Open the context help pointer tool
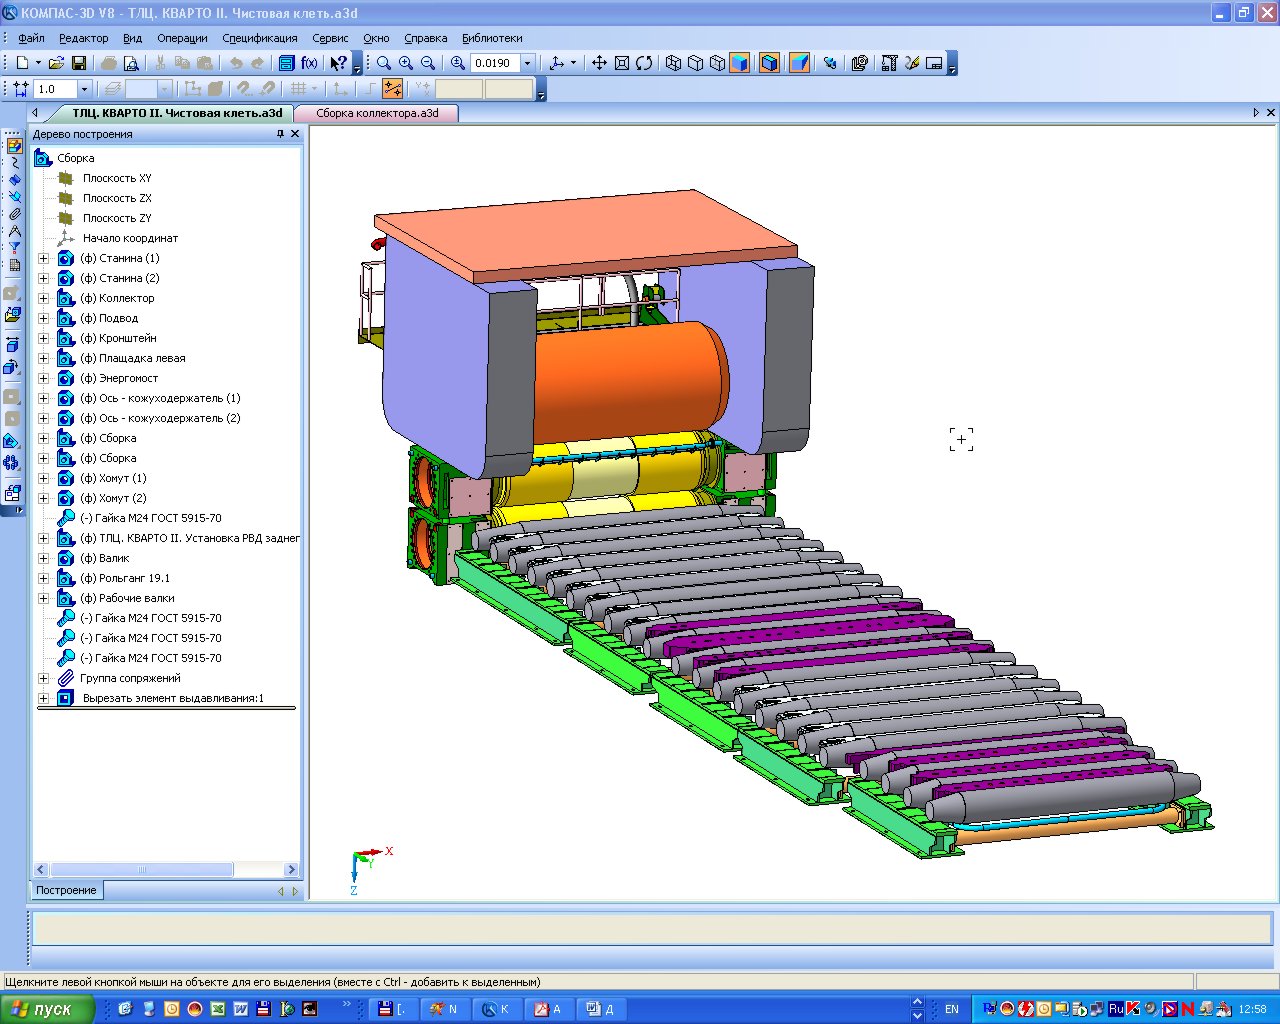Screen dimensions: 1280x1024 click(x=338, y=63)
